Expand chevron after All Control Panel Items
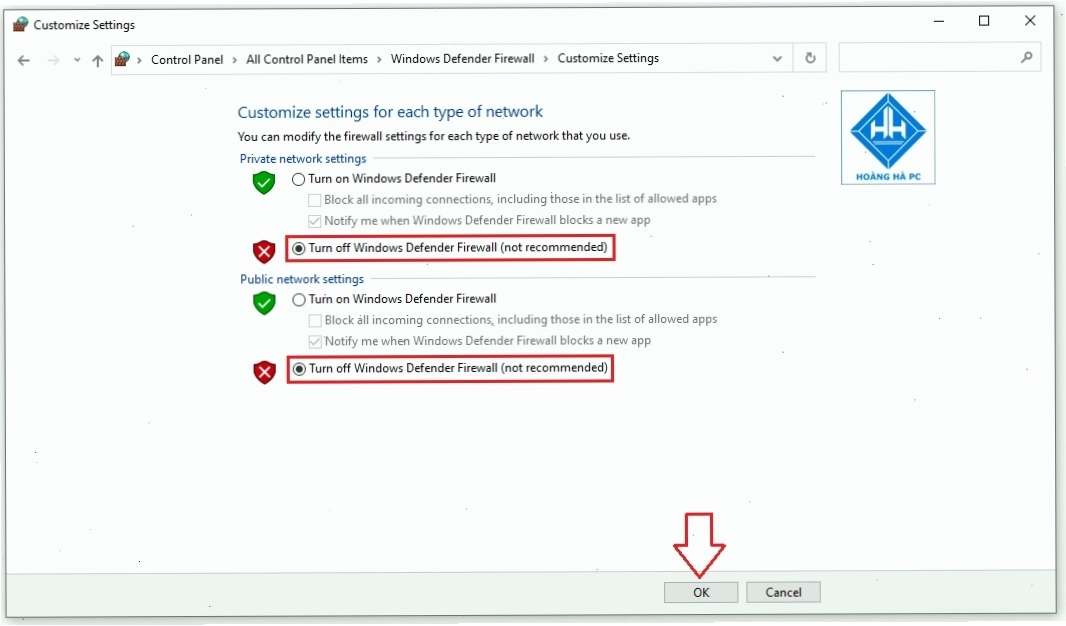Image resolution: width=1066 pixels, height=626 pixels. tap(379, 60)
